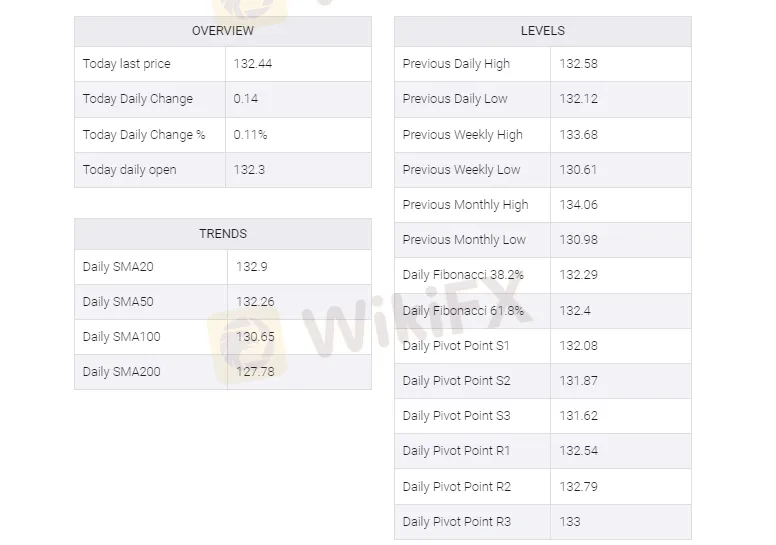Click the Daily Fibonacci 38.2% label

[x=463, y=275]
